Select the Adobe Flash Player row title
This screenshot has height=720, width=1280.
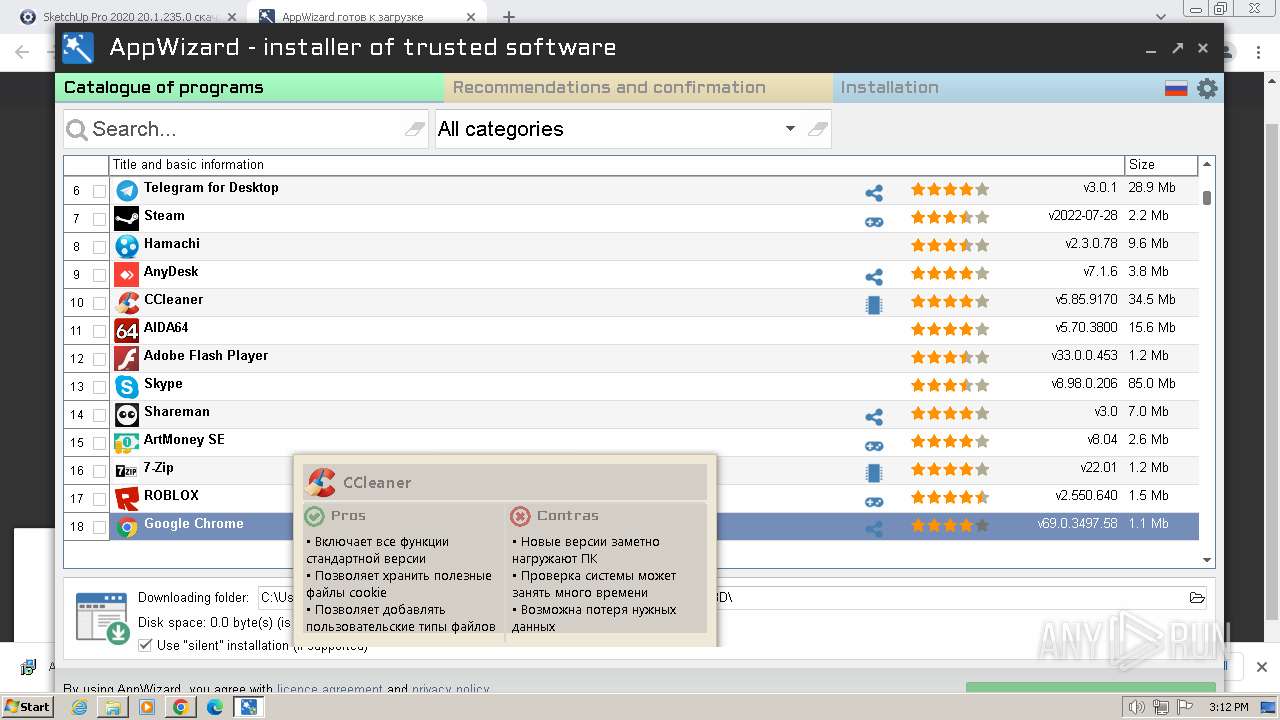point(206,356)
